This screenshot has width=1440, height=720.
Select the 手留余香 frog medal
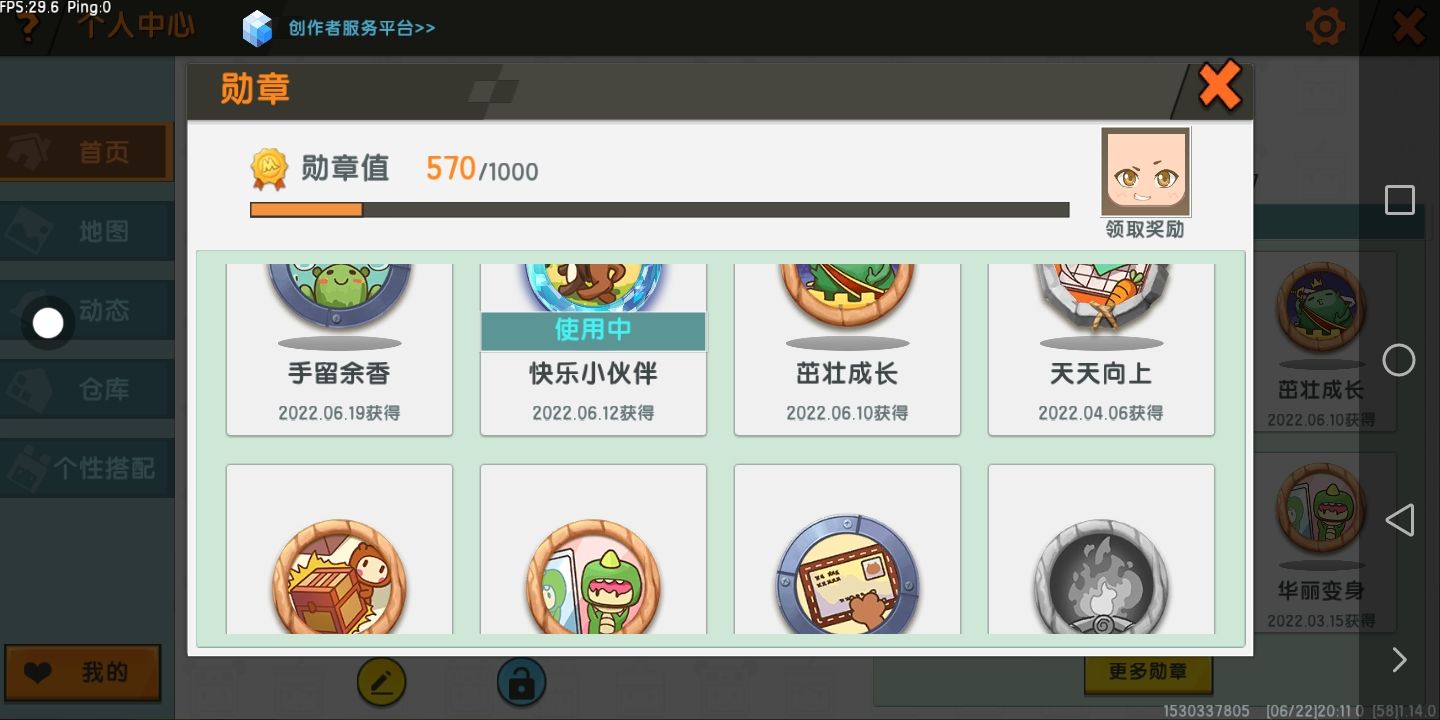339,349
